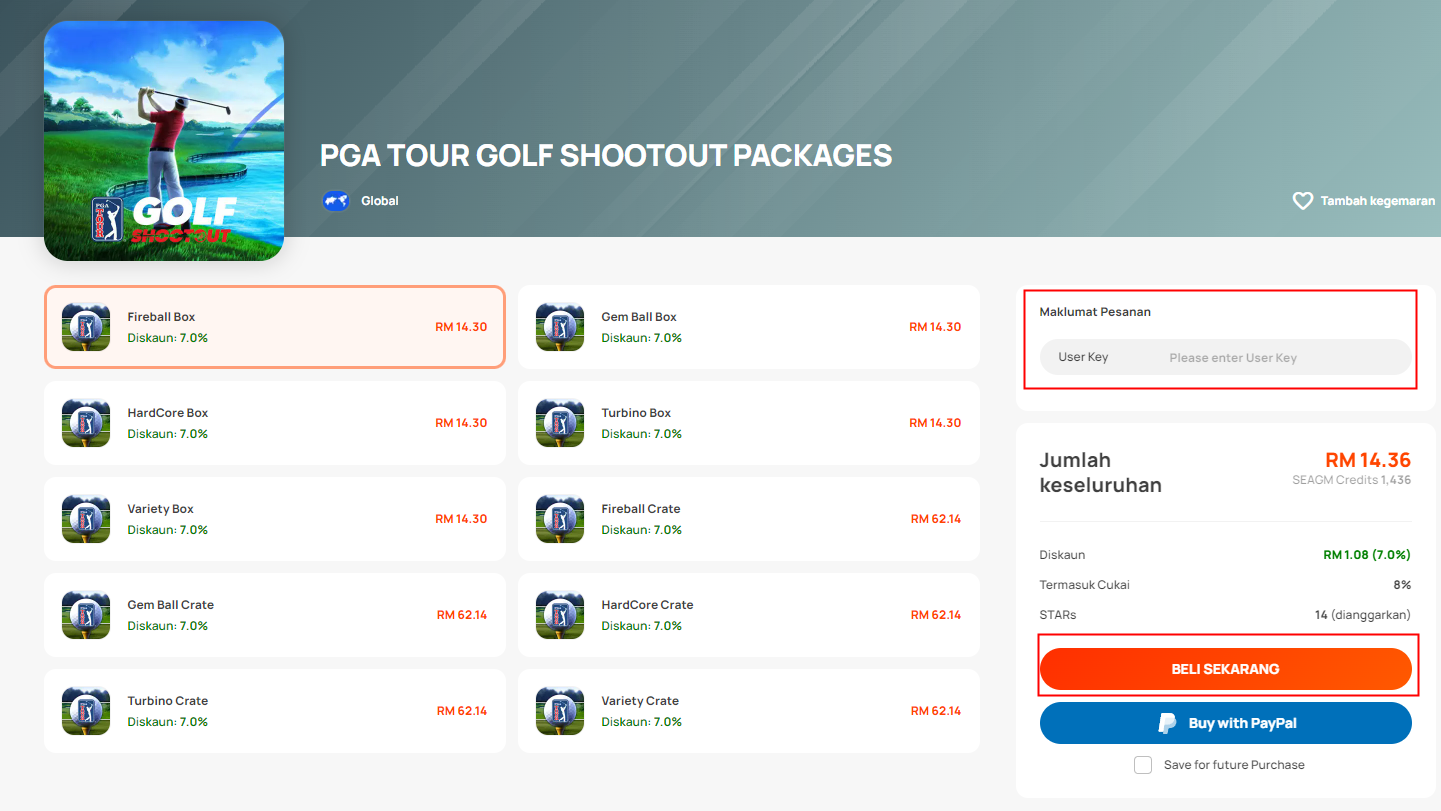The height and width of the screenshot is (811, 1441).
Task: Click the RM 62.14 price of Turbino Crate
Action: [462, 711]
